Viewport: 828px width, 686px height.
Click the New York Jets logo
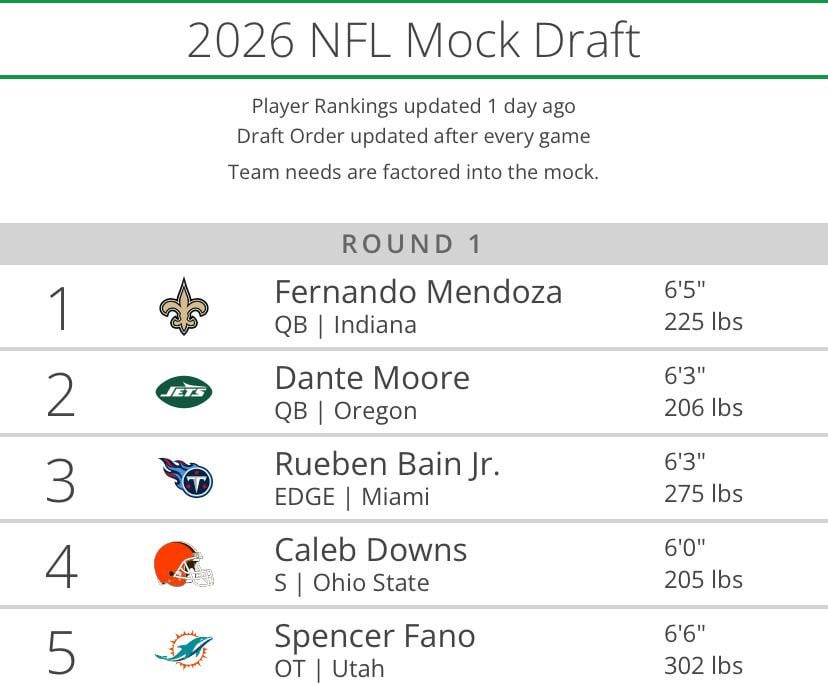point(184,392)
